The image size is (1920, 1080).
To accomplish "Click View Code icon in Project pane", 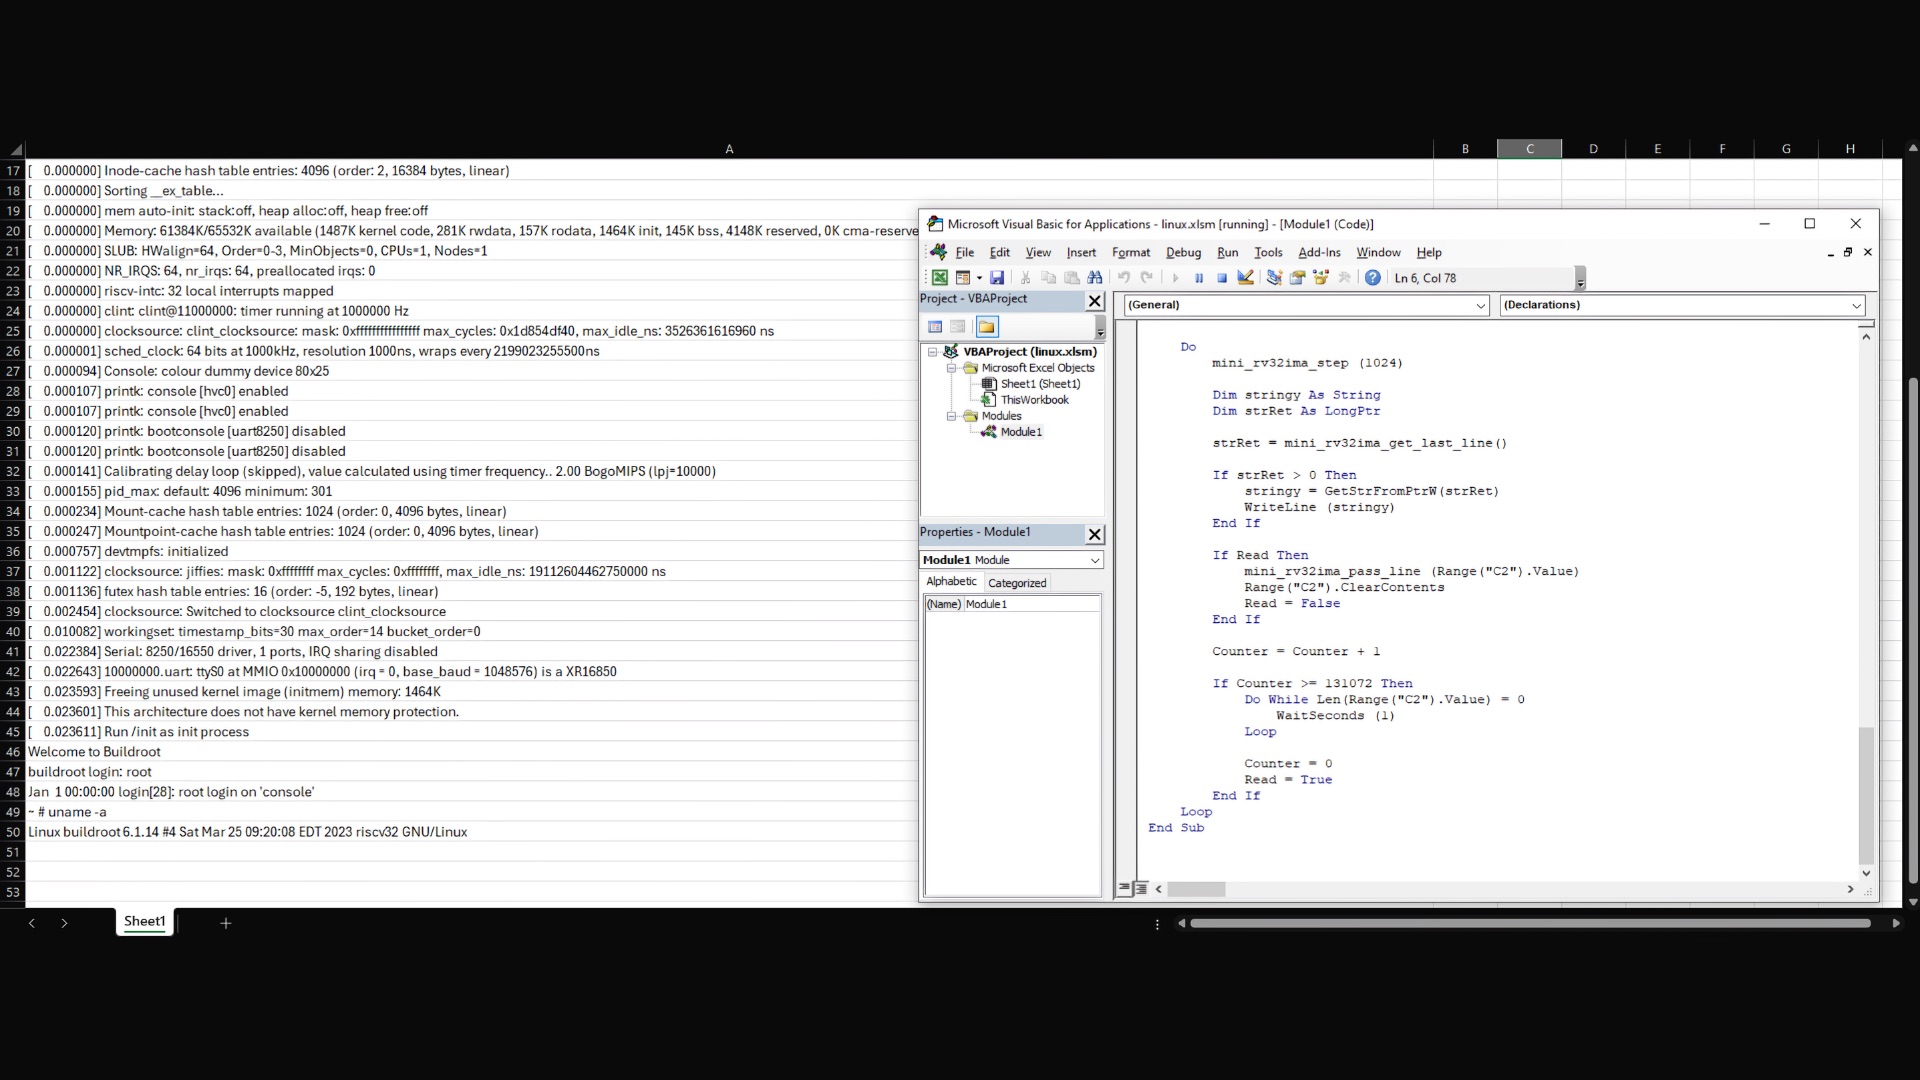I will point(935,327).
